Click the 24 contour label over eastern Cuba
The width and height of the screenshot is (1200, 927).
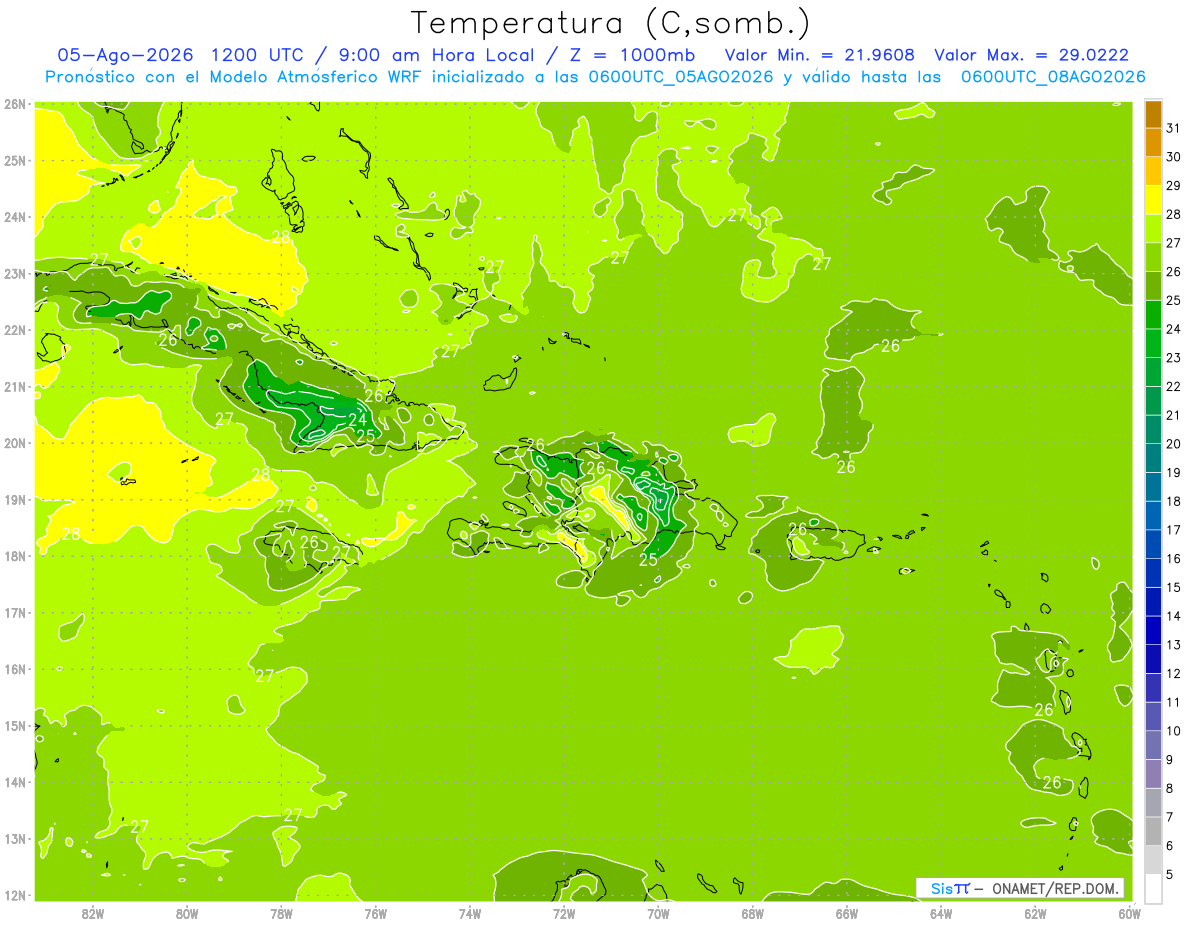click(x=357, y=420)
